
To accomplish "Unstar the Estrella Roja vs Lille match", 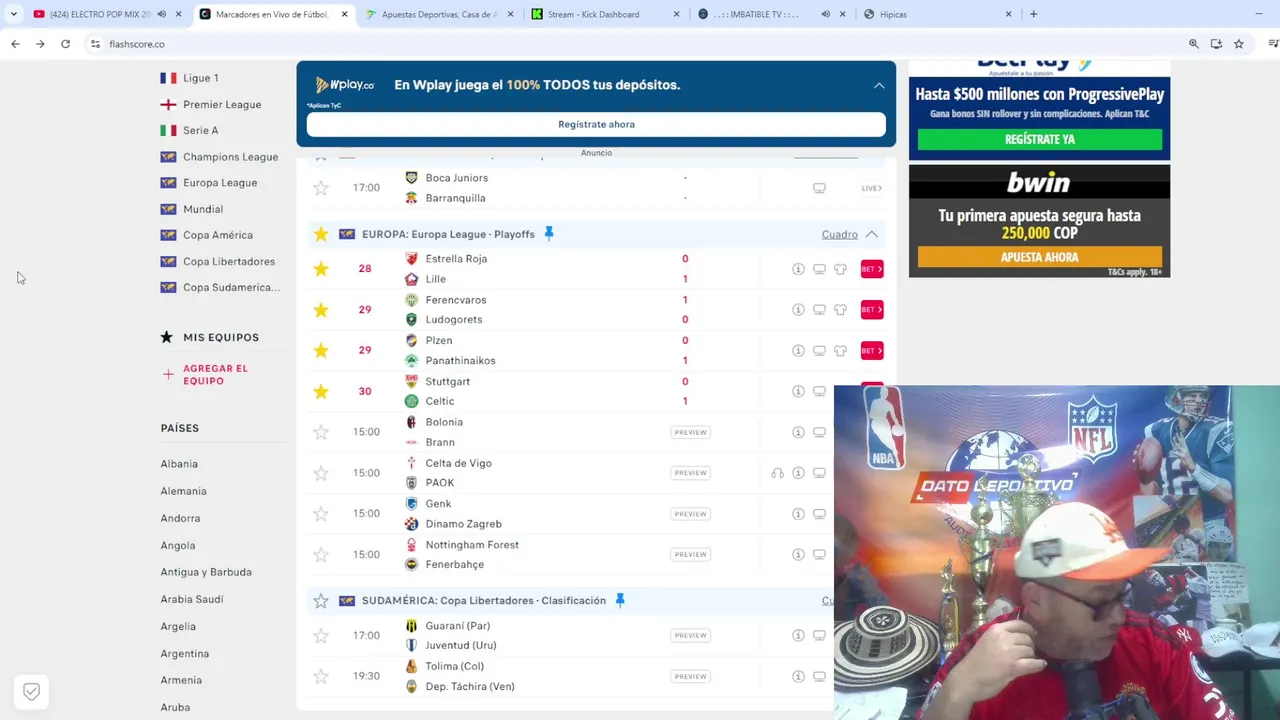I will click(320, 269).
